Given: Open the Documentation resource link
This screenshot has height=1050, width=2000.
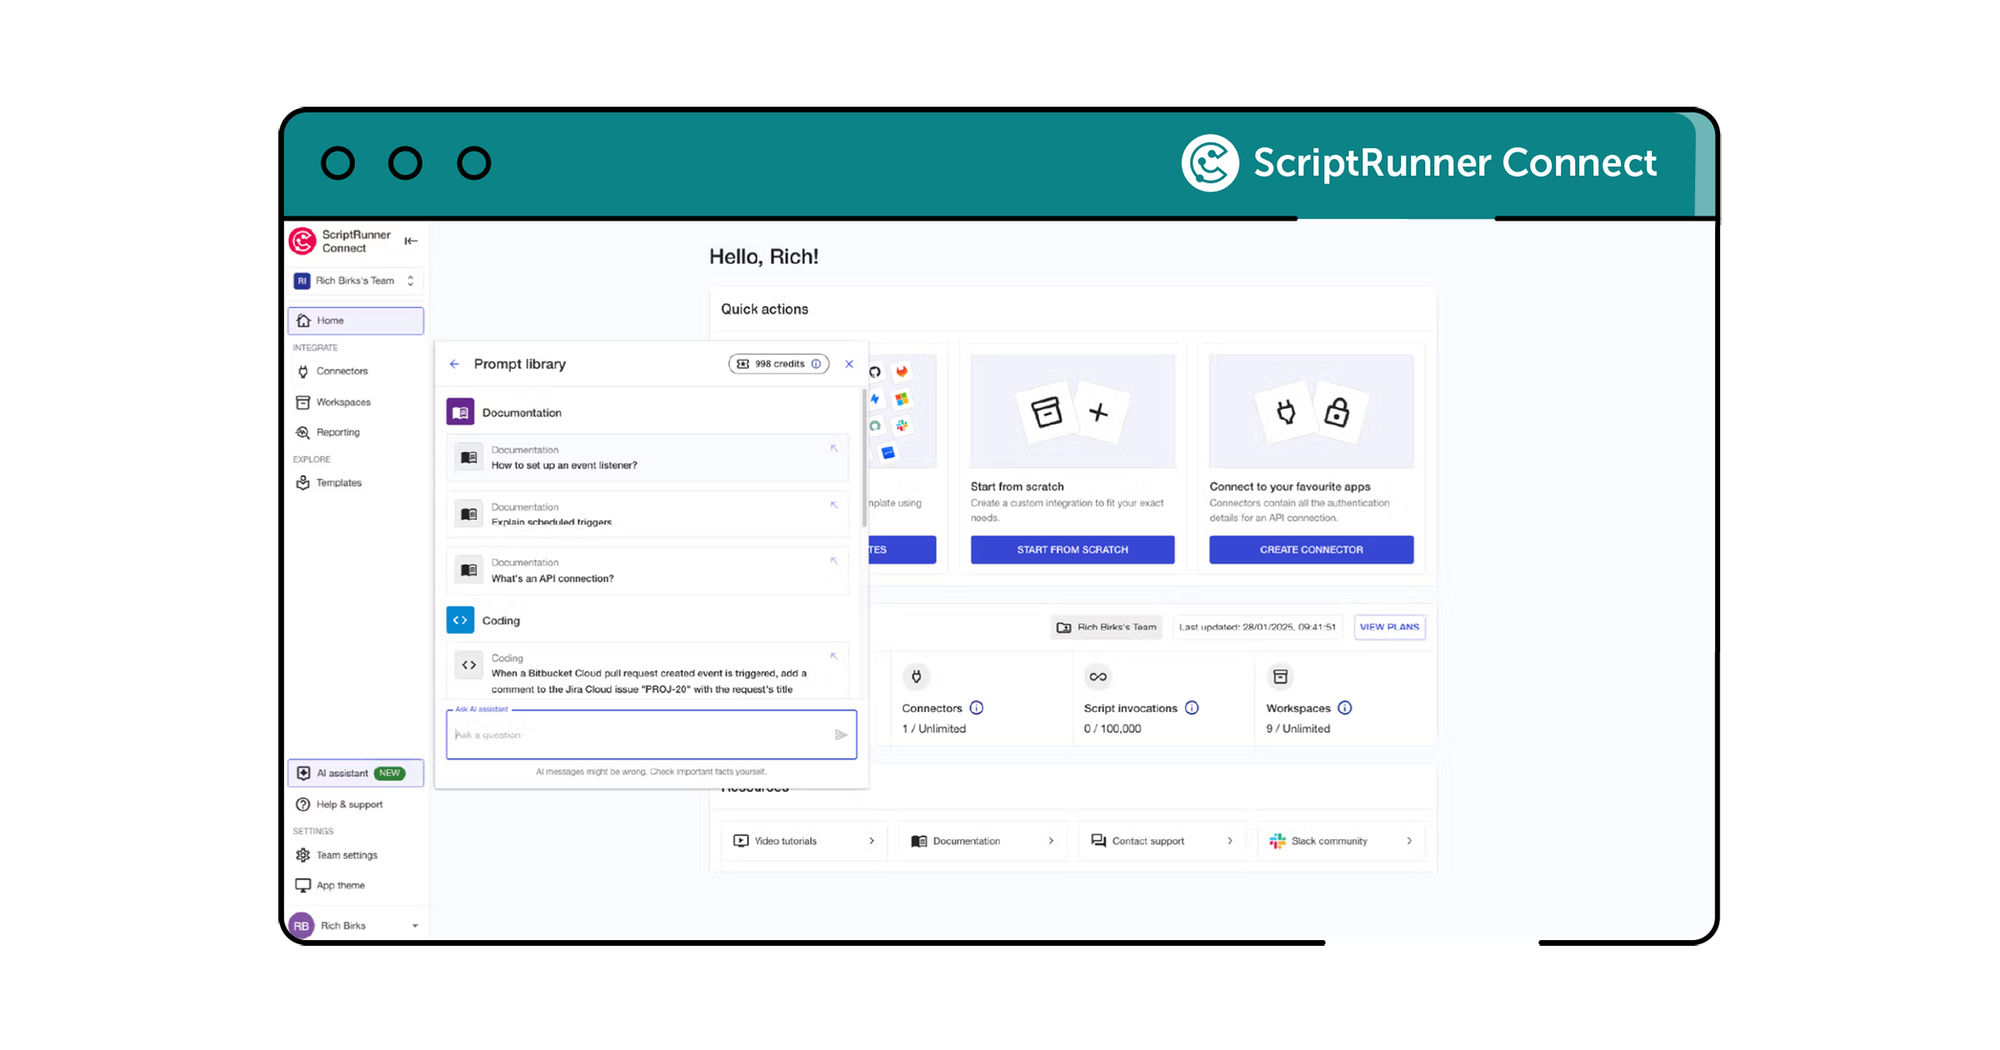Looking at the screenshot, I should click(x=983, y=841).
